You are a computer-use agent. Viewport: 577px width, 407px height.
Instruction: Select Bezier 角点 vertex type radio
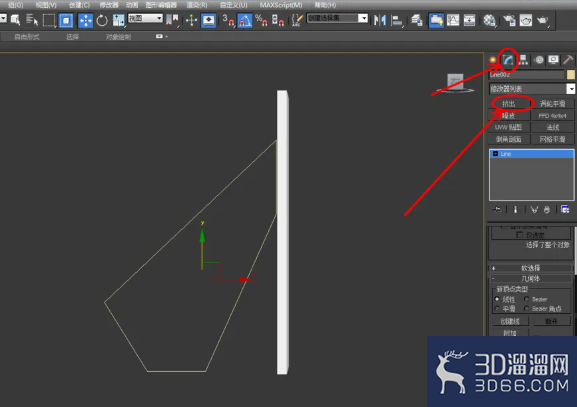click(527, 308)
